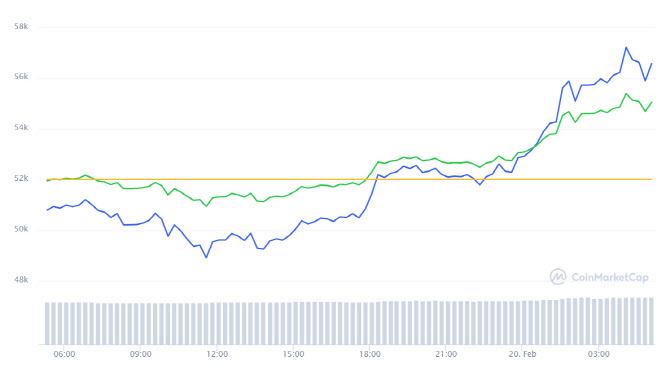This screenshot has height=370, width=670.
Task: Click the blue line's lowest dip
Action: [206, 257]
